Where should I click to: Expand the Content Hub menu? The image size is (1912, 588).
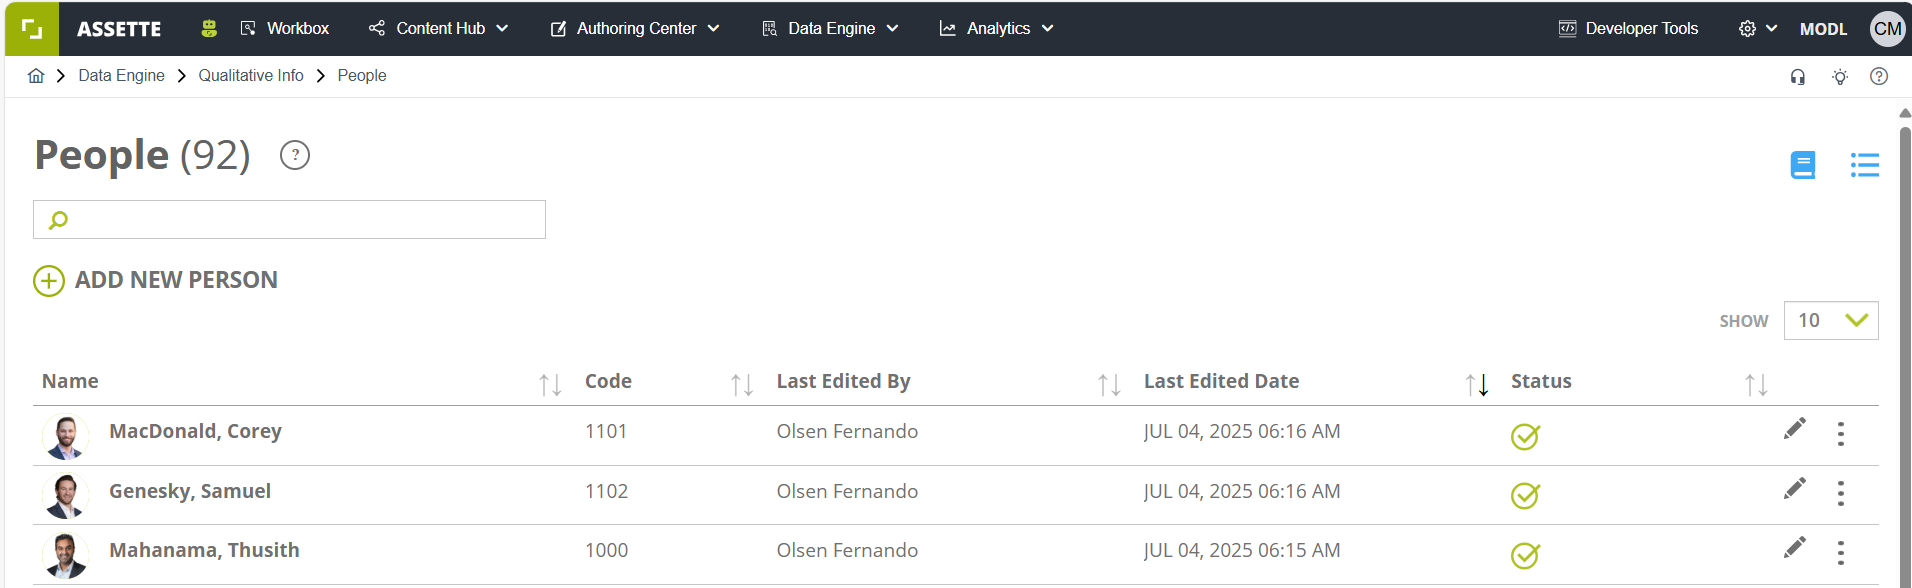[x=439, y=29]
